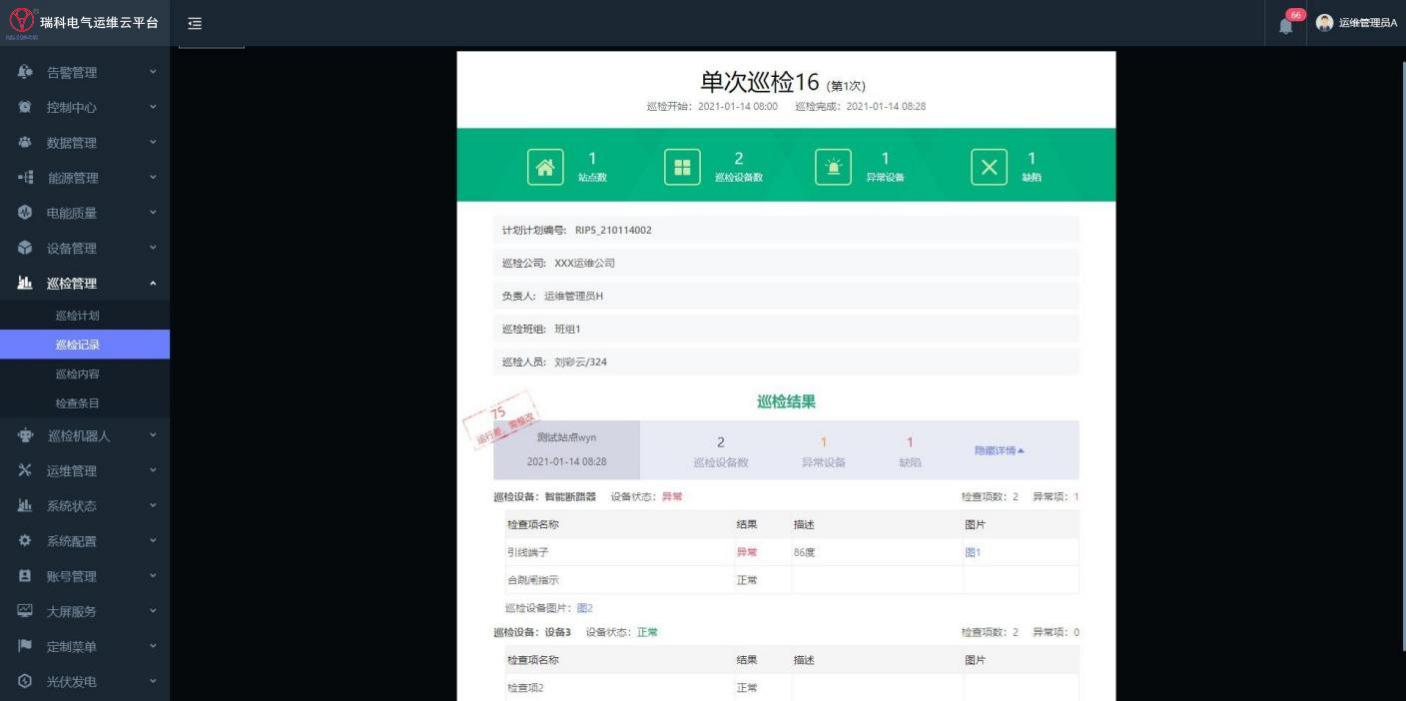
Task: Click the abnormal device alarm icon
Action: click(x=832, y=168)
